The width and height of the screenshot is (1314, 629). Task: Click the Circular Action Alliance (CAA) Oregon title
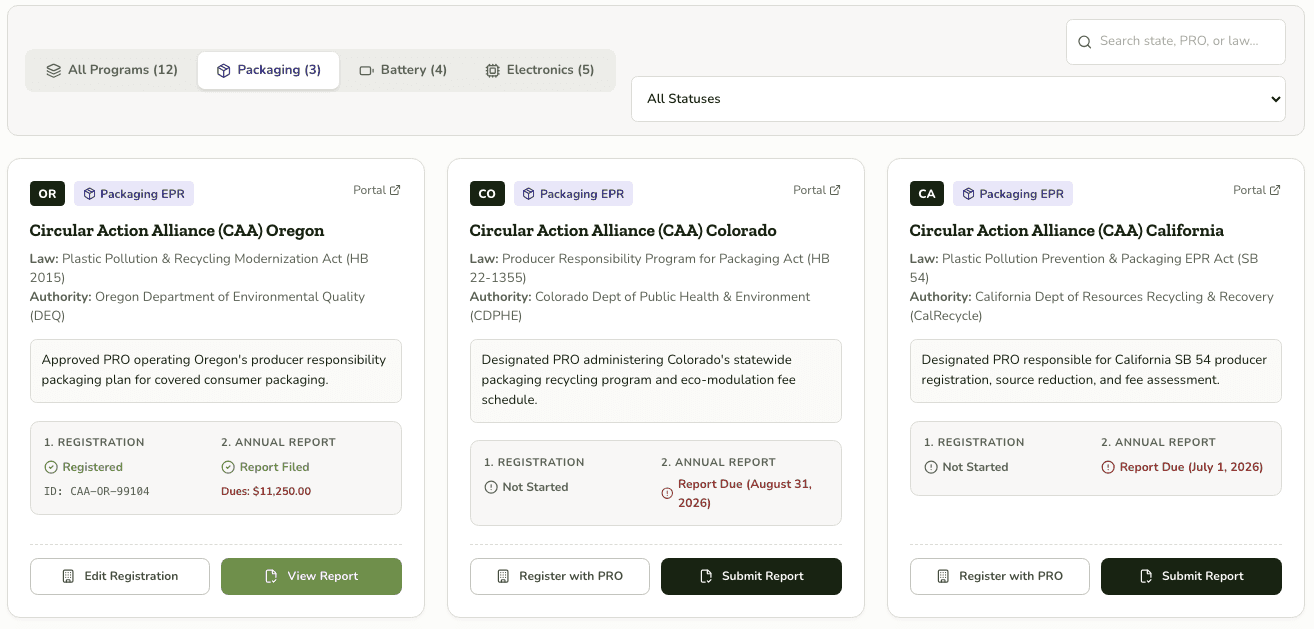coord(177,231)
